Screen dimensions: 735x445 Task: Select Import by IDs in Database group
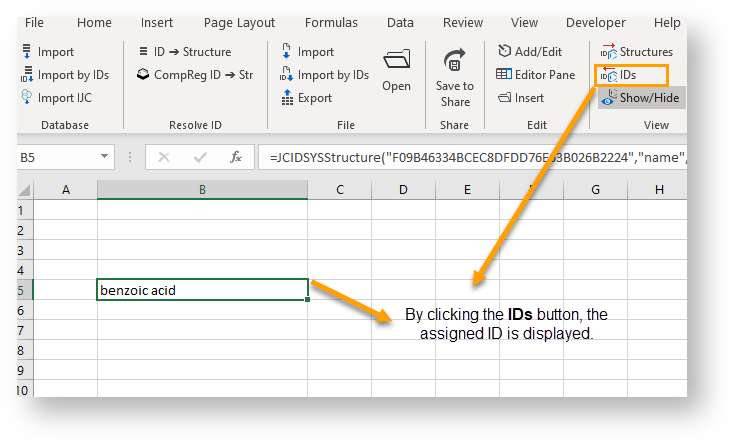[27, 75]
